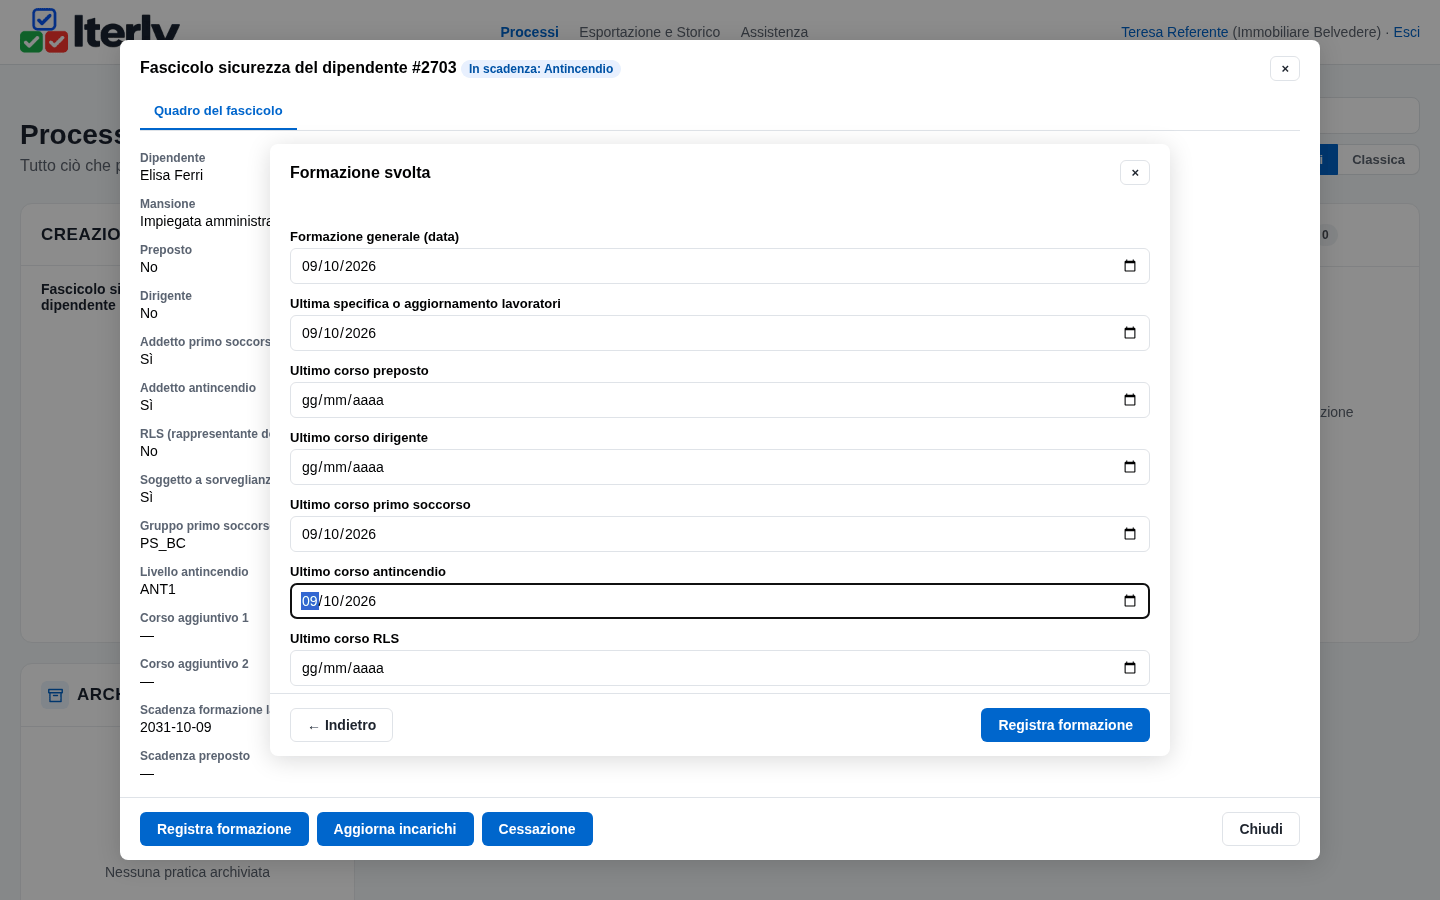
Task: Click the 'ANT1' fire level value
Action: pyautogui.click(x=158, y=589)
